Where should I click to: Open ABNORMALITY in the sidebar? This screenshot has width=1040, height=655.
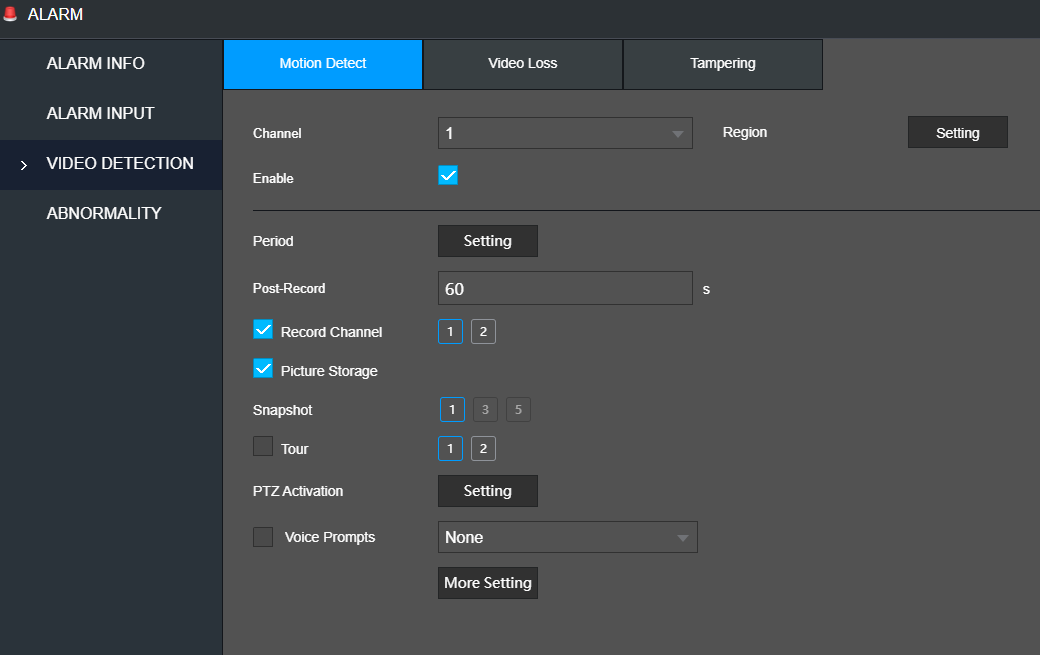[x=111, y=214]
